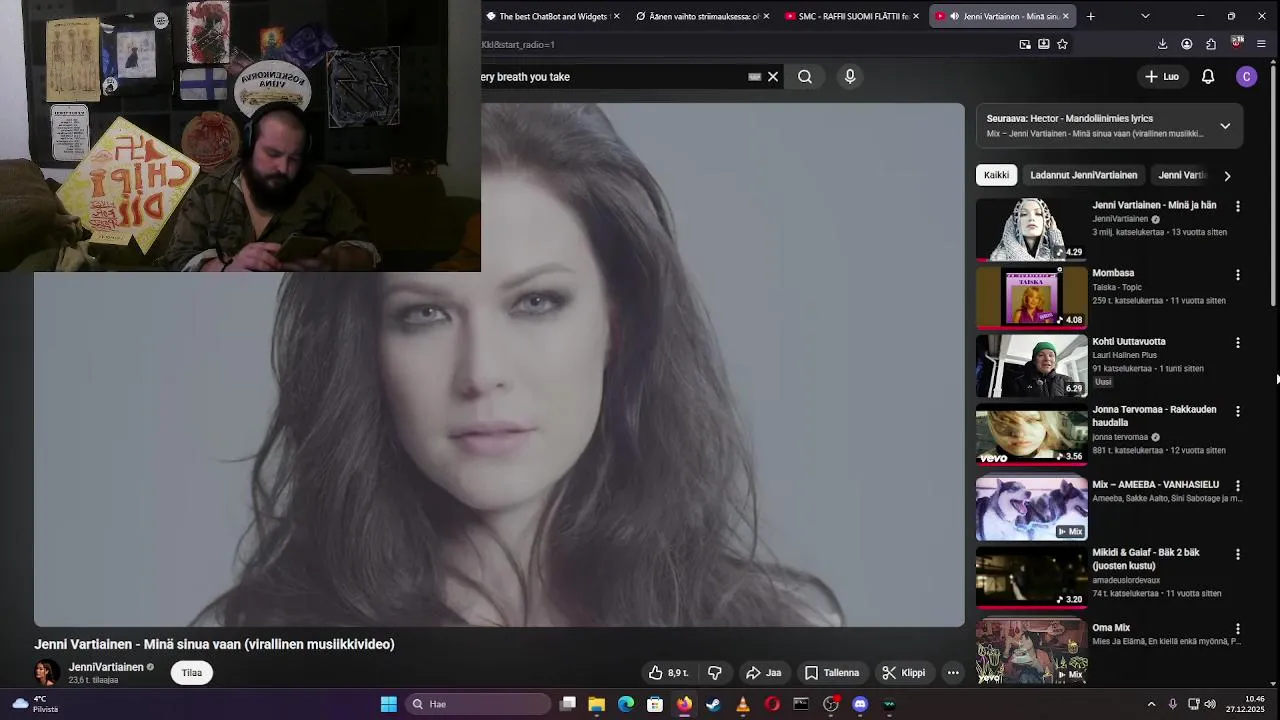
Task: Open volume control in system tray
Action: pos(1208,704)
